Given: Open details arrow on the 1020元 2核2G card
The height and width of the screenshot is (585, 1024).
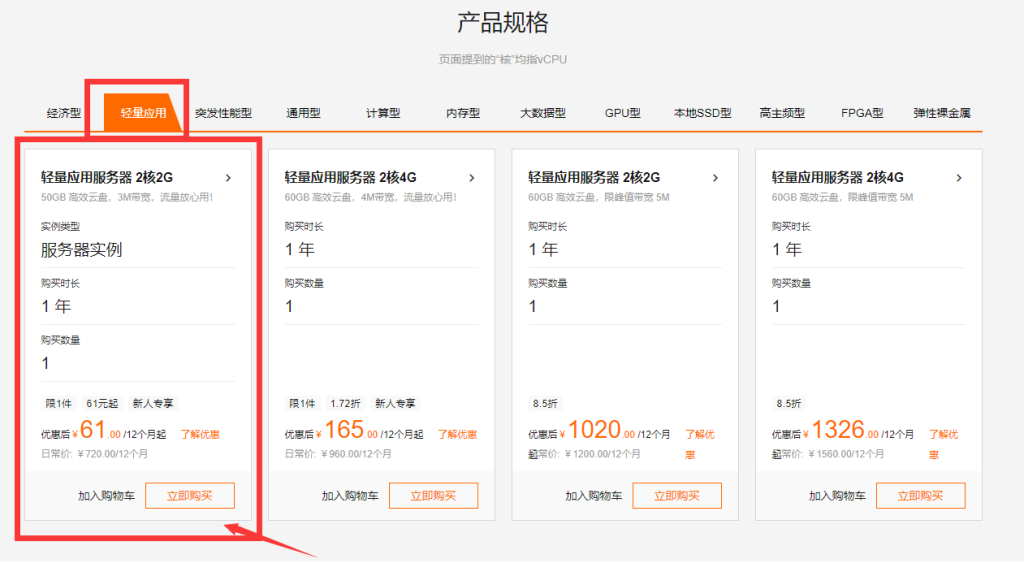Looking at the screenshot, I should [x=715, y=178].
